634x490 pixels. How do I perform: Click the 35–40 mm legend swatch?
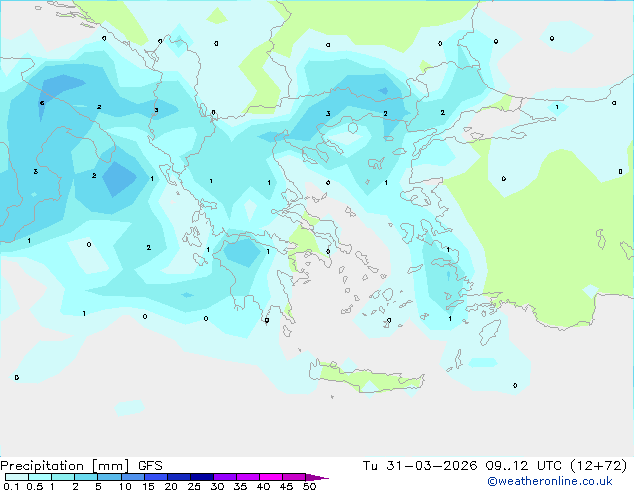point(247,477)
